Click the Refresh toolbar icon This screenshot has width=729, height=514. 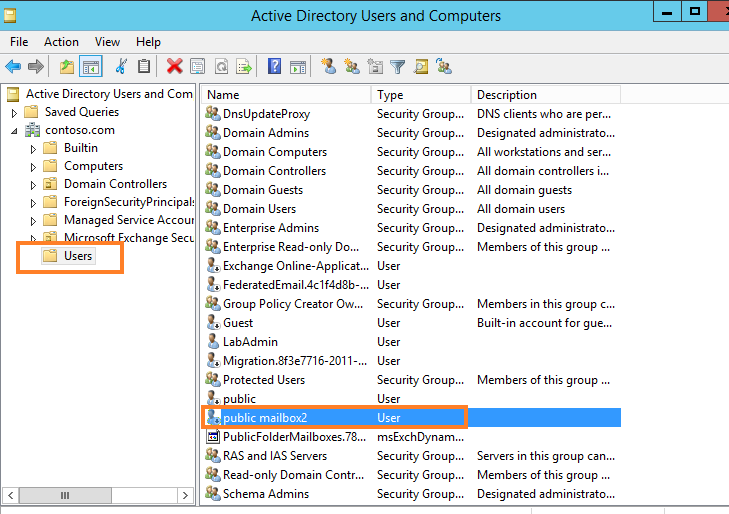click(x=221, y=66)
